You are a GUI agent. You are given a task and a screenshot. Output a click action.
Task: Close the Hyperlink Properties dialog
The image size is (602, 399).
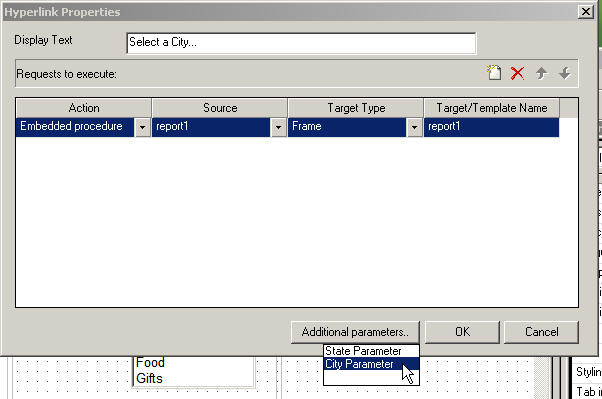585,12
